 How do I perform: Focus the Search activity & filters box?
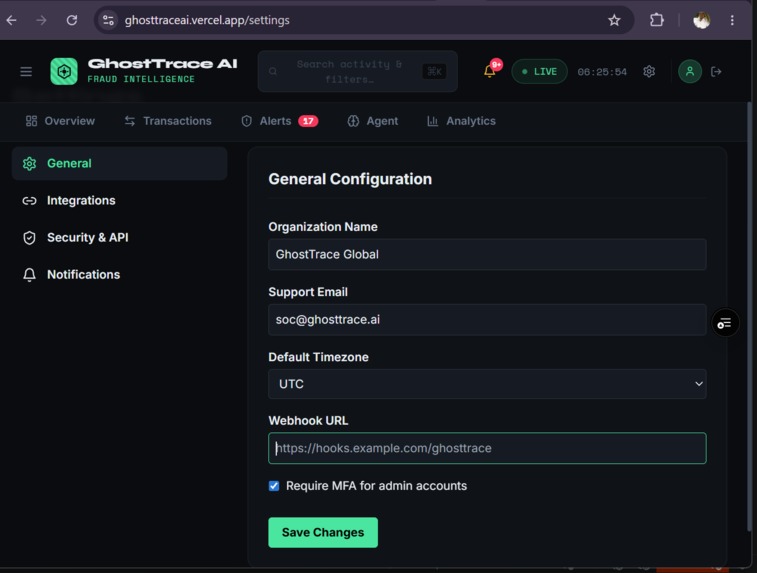[358, 71]
